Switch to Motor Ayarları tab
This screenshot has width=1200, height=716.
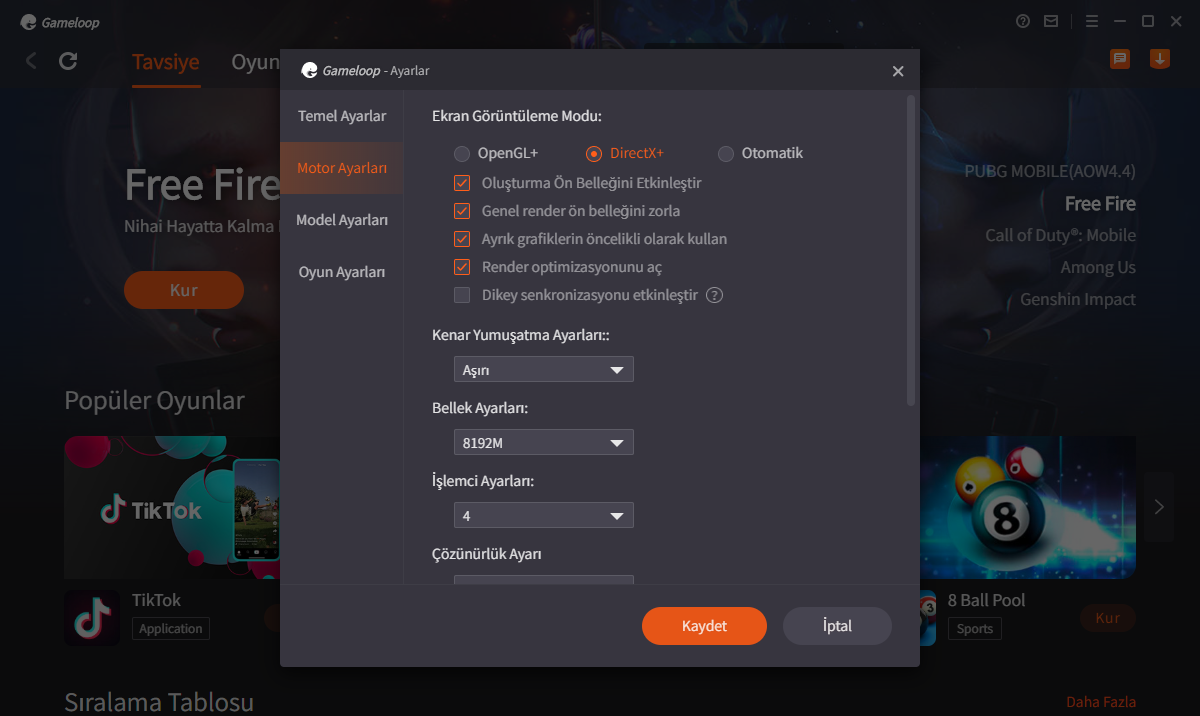pos(342,168)
